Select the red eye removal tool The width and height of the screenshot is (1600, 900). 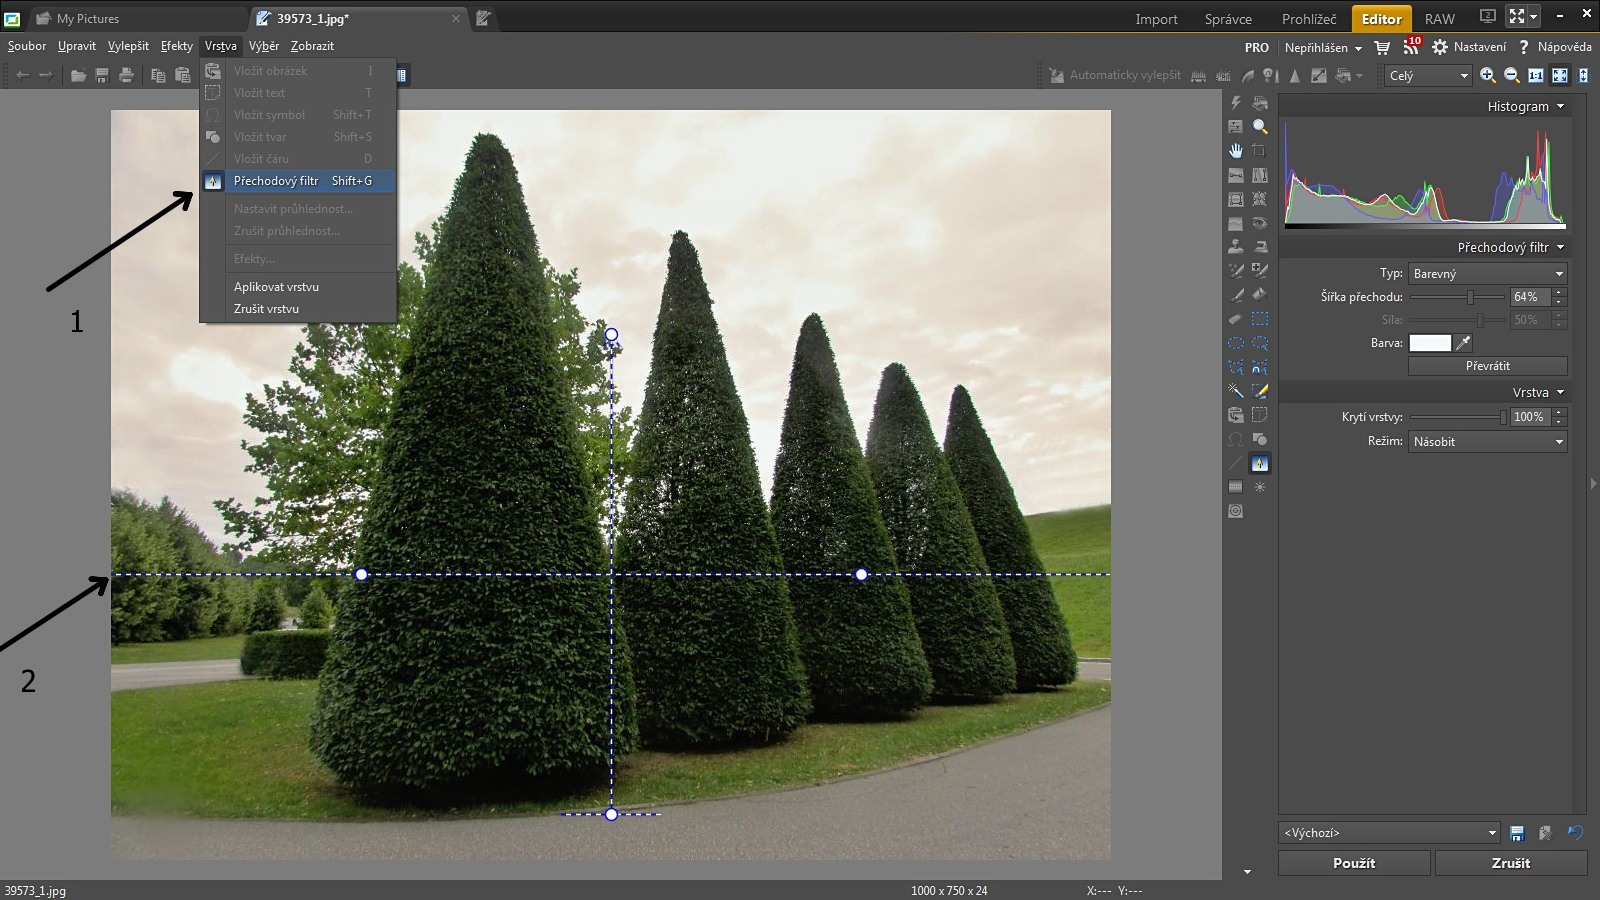tap(1260, 223)
